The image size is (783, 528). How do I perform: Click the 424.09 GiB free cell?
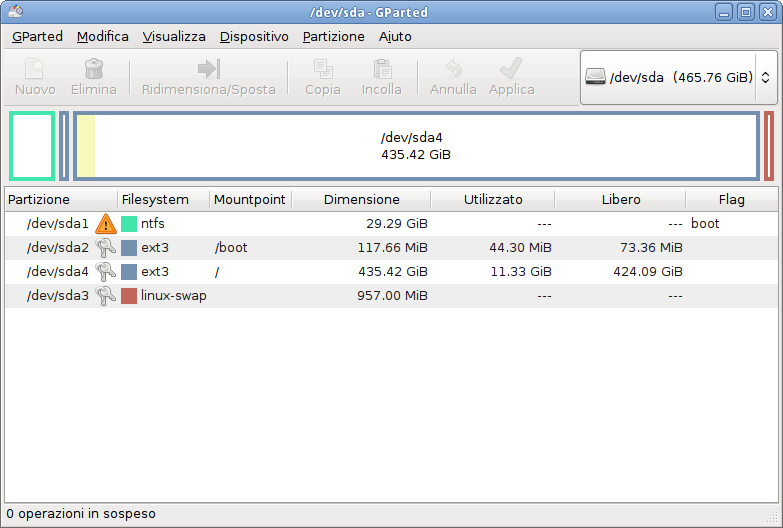click(648, 271)
